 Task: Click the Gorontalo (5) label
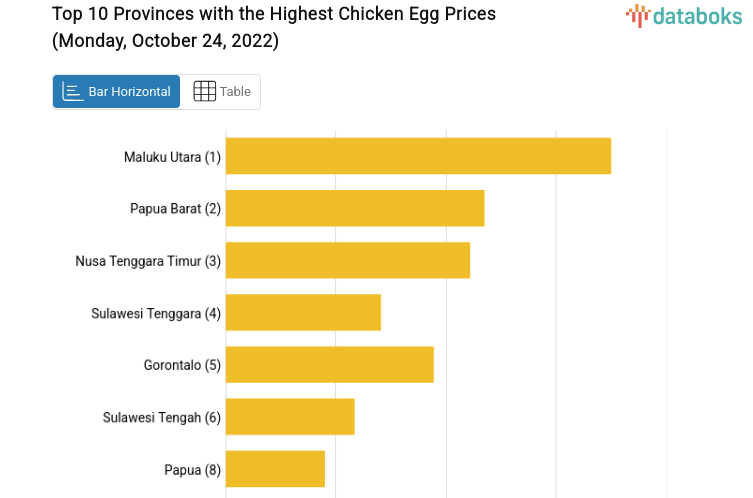tap(182, 365)
